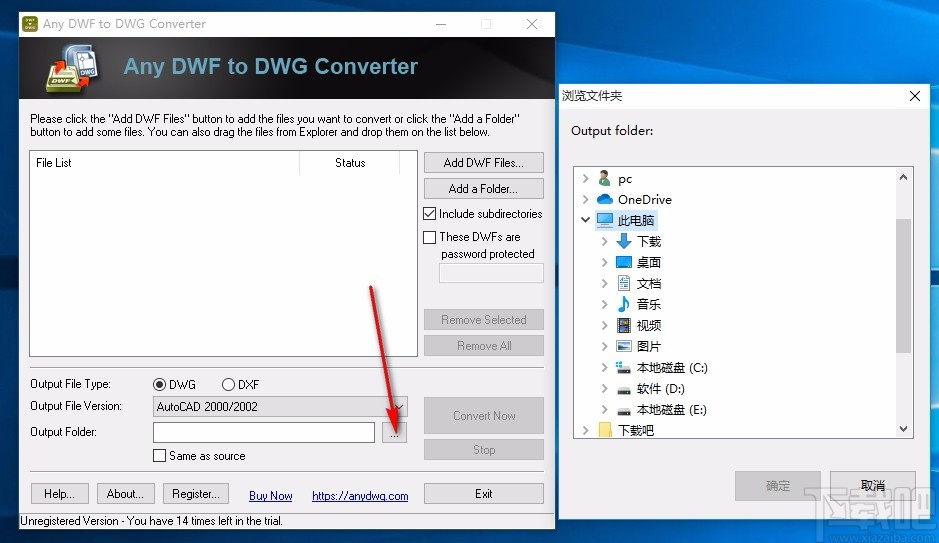Click the About button
This screenshot has height=543, width=939.
[x=126, y=494]
